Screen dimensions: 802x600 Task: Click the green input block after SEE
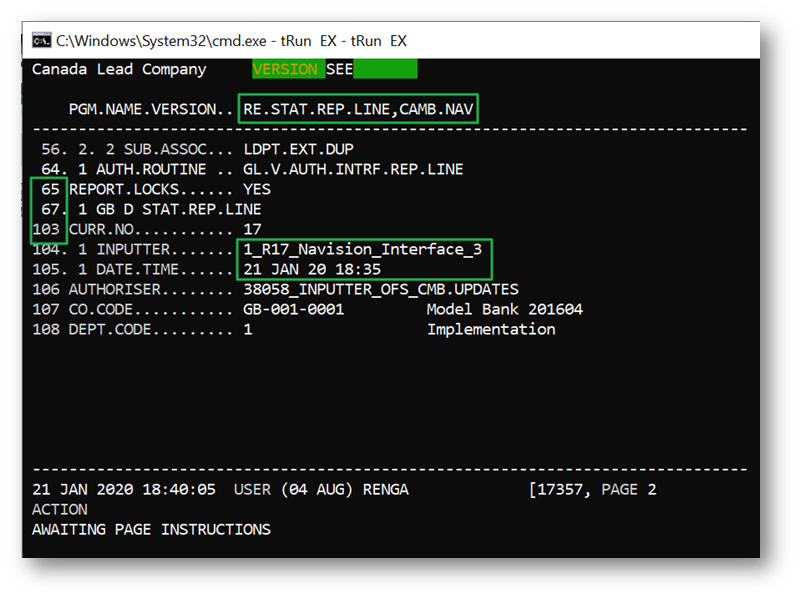click(385, 69)
